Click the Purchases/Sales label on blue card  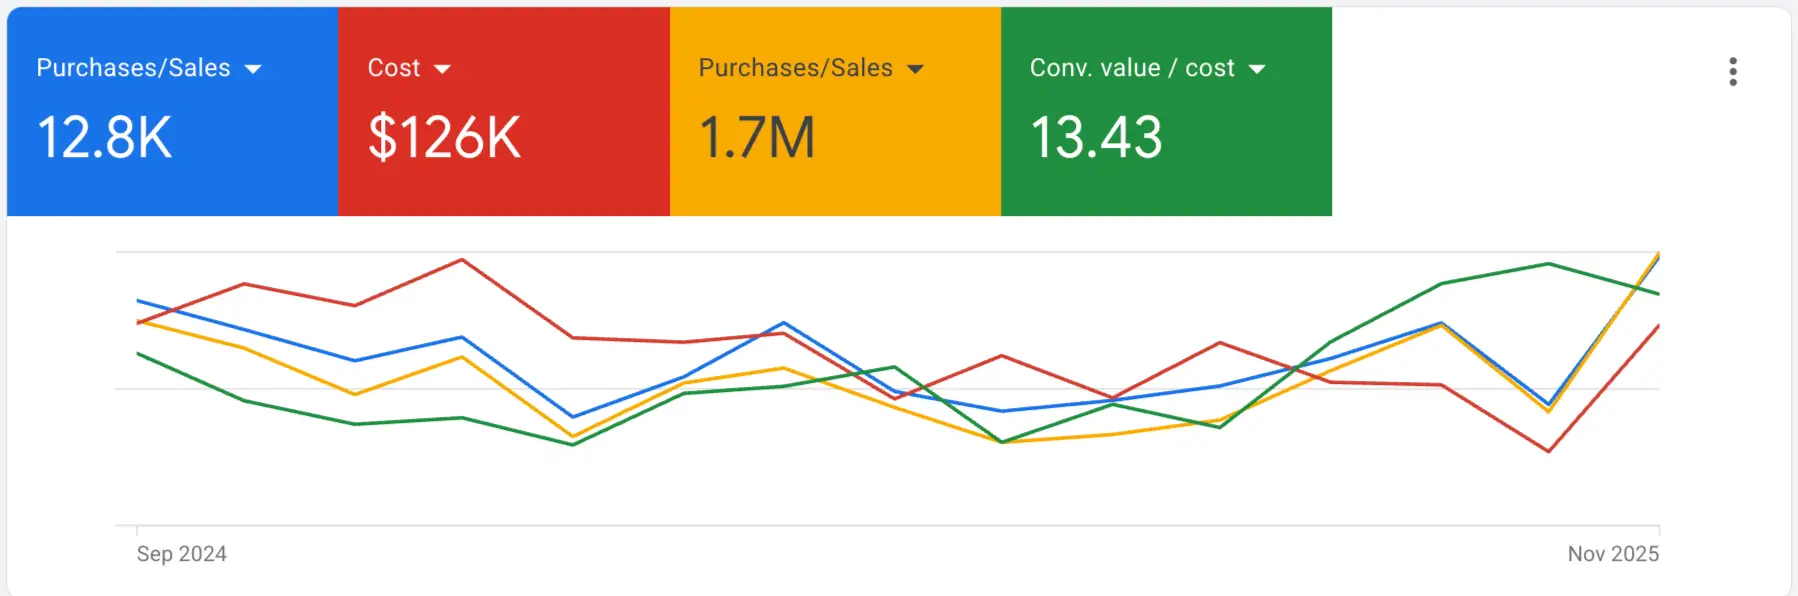click(133, 68)
